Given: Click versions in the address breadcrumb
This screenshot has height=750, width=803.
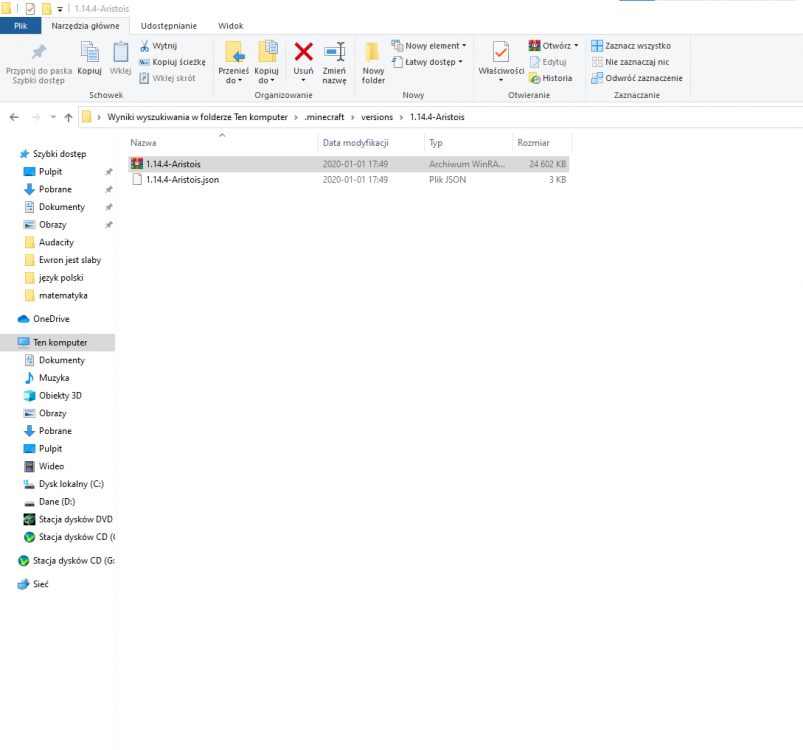Looking at the screenshot, I should coord(376,117).
